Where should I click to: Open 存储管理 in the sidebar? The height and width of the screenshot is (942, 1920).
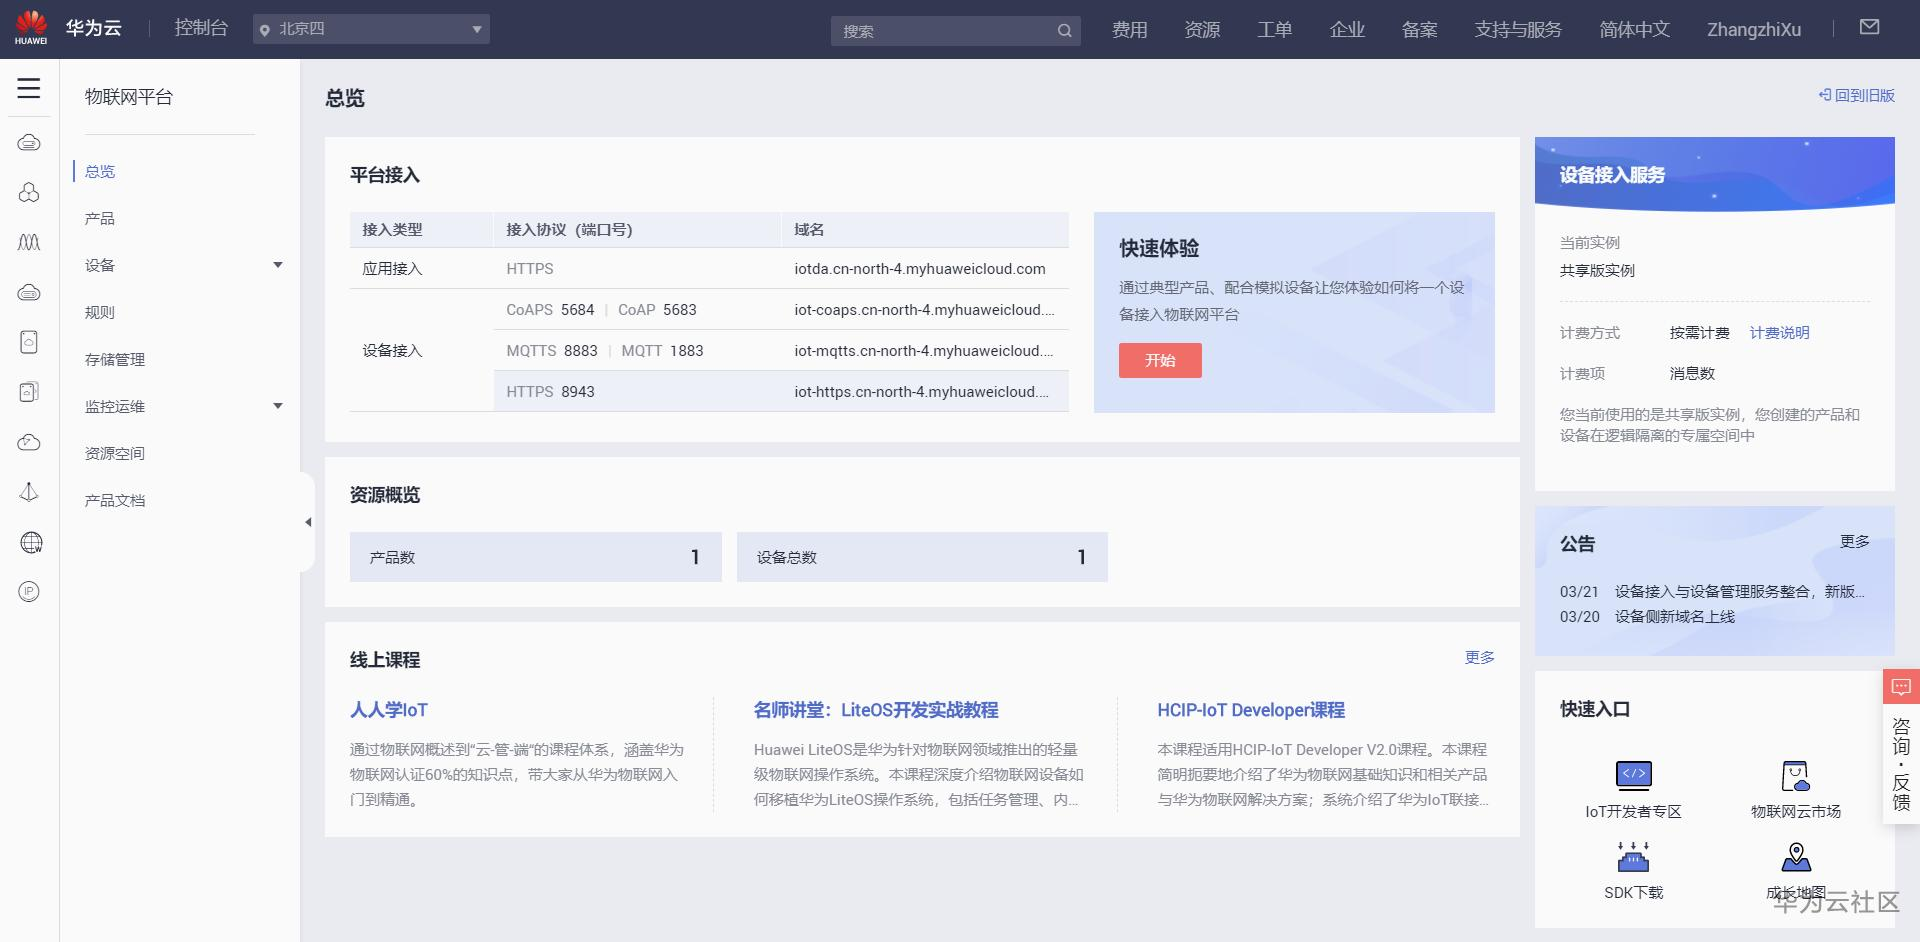coord(115,359)
